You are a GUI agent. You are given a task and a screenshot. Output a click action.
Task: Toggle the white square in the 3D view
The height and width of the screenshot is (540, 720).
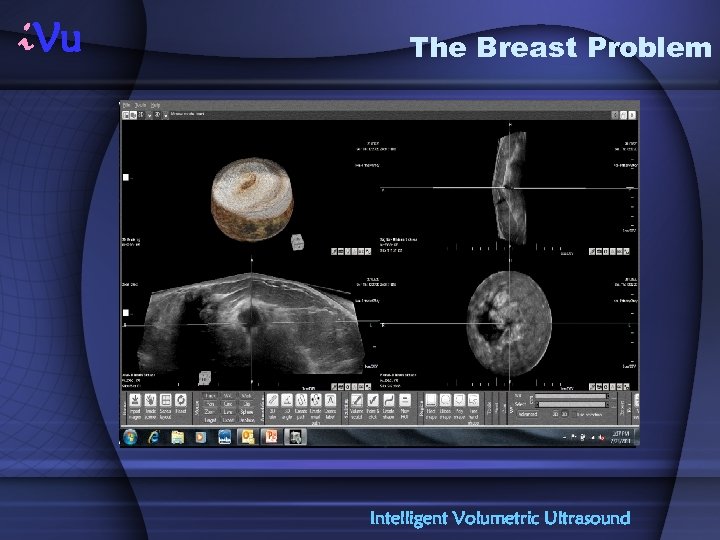click(x=126, y=177)
